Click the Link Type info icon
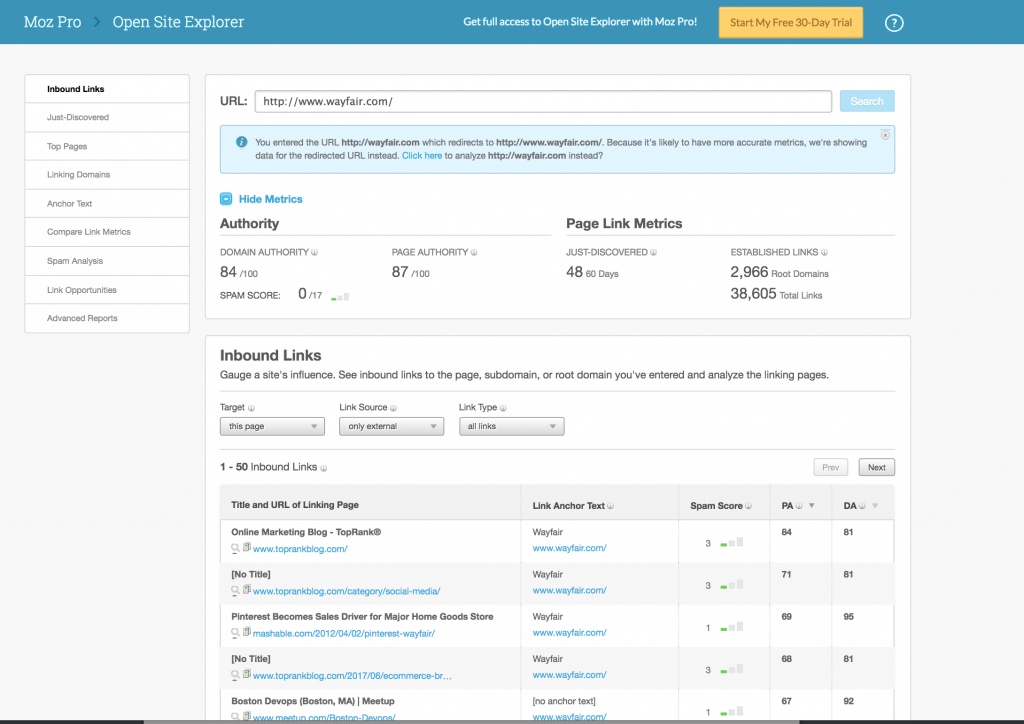1024x724 pixels. [503, 408]
